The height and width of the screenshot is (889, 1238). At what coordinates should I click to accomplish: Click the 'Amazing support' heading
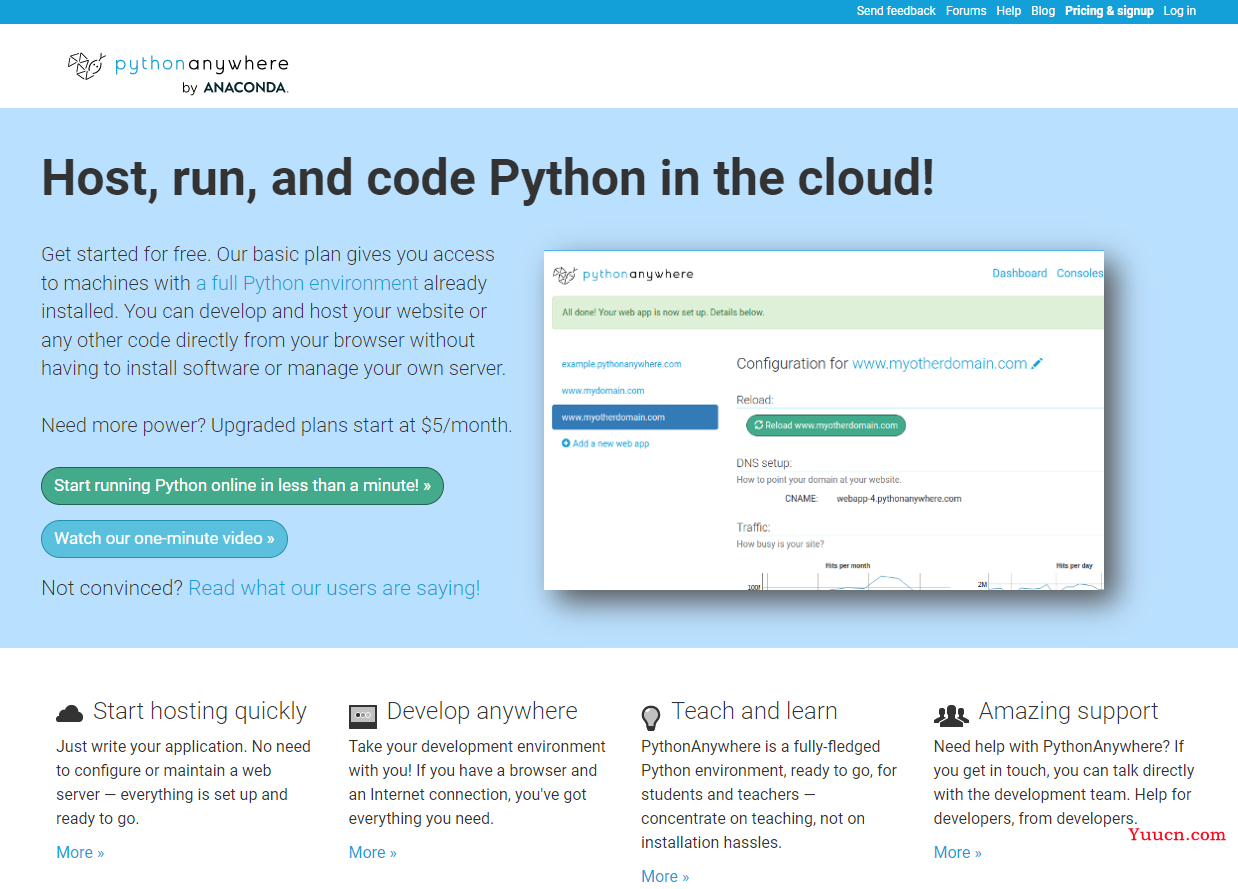(x=1068, y=711)
